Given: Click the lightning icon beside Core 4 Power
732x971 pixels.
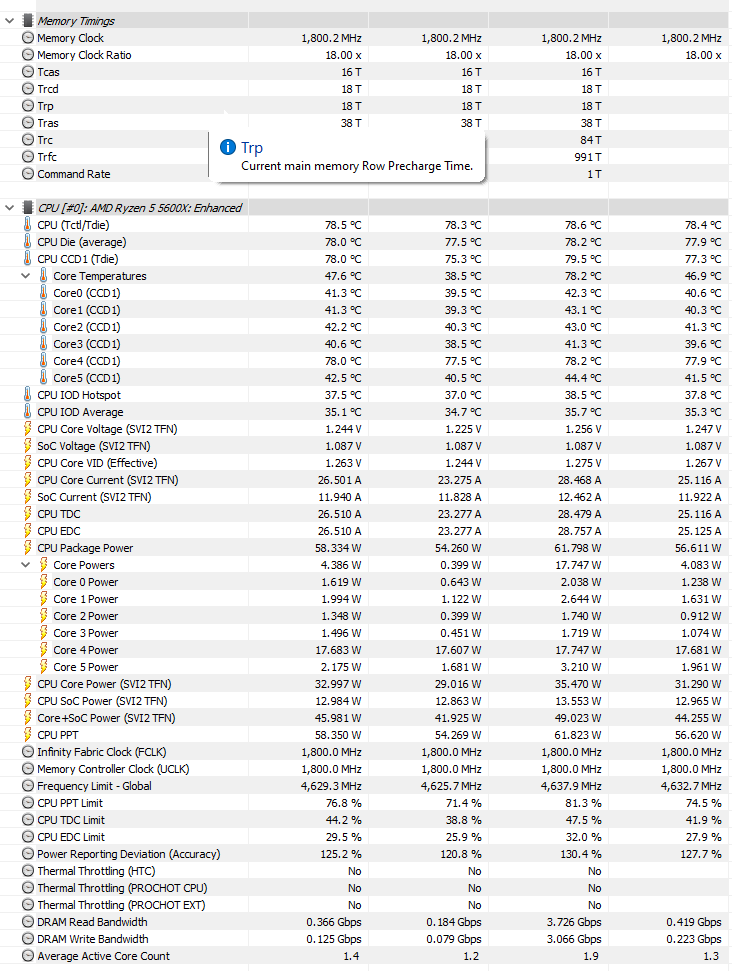Looking at the screenshot, I should (43, 650).
